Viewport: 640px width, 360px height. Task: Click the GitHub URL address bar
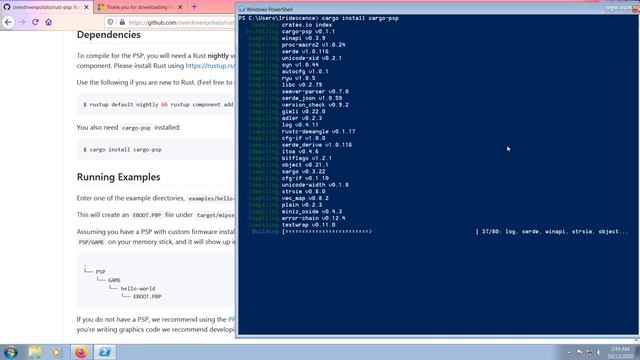click(x=181, y=22)
